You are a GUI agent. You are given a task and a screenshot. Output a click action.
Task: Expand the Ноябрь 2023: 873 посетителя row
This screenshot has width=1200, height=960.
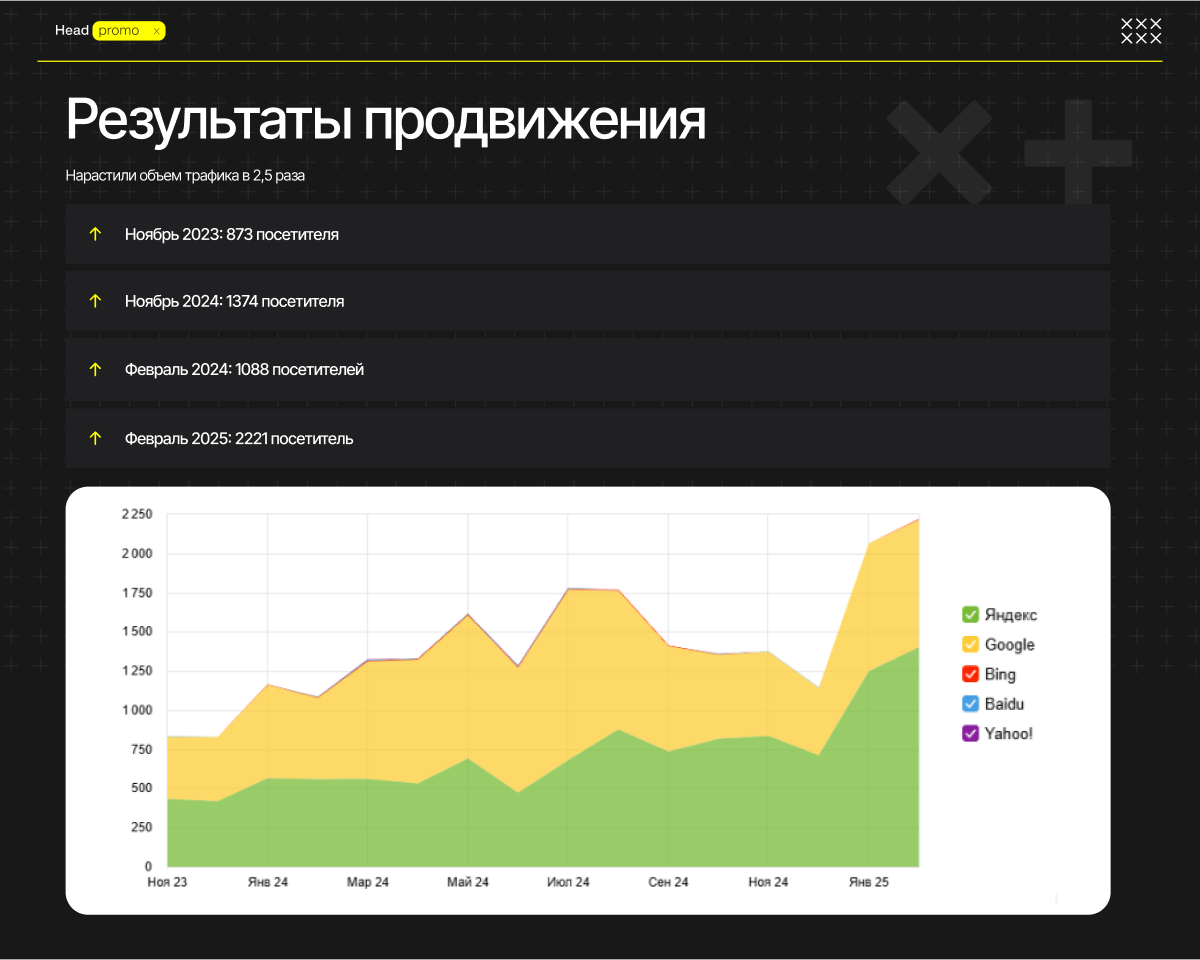click(588, 234)
